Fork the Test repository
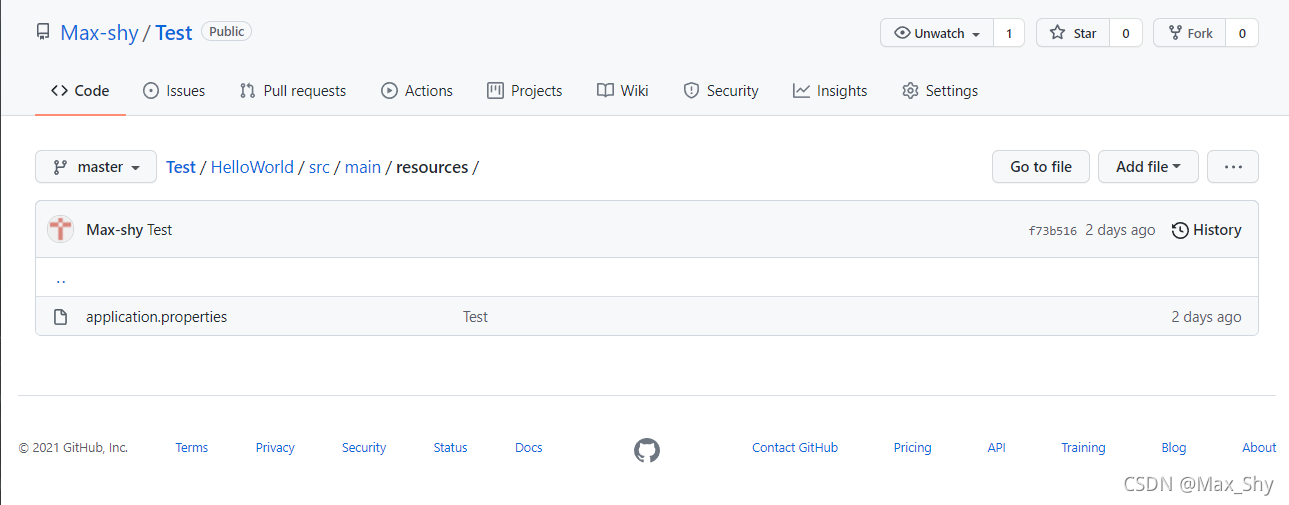1289x505 pixels. click(x=1189, y=33)
